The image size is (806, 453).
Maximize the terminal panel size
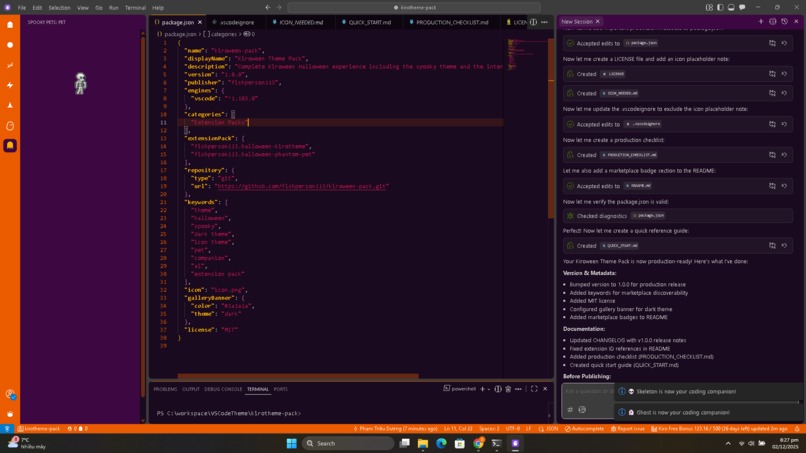pyautogui.click(x=534, y=389)
